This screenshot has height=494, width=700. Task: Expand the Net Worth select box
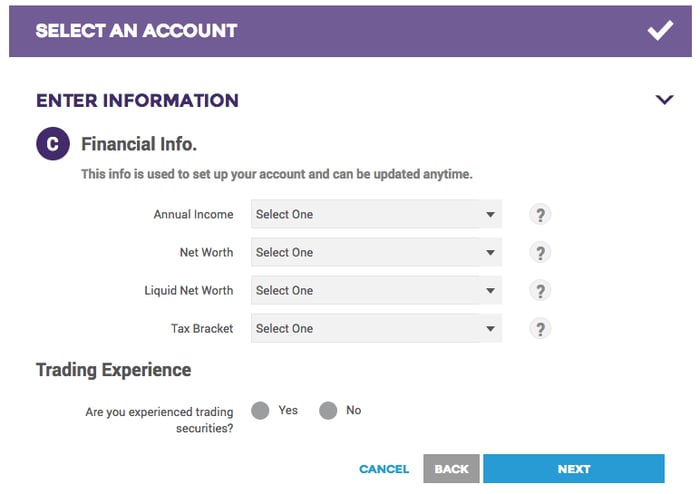point(376,252)
